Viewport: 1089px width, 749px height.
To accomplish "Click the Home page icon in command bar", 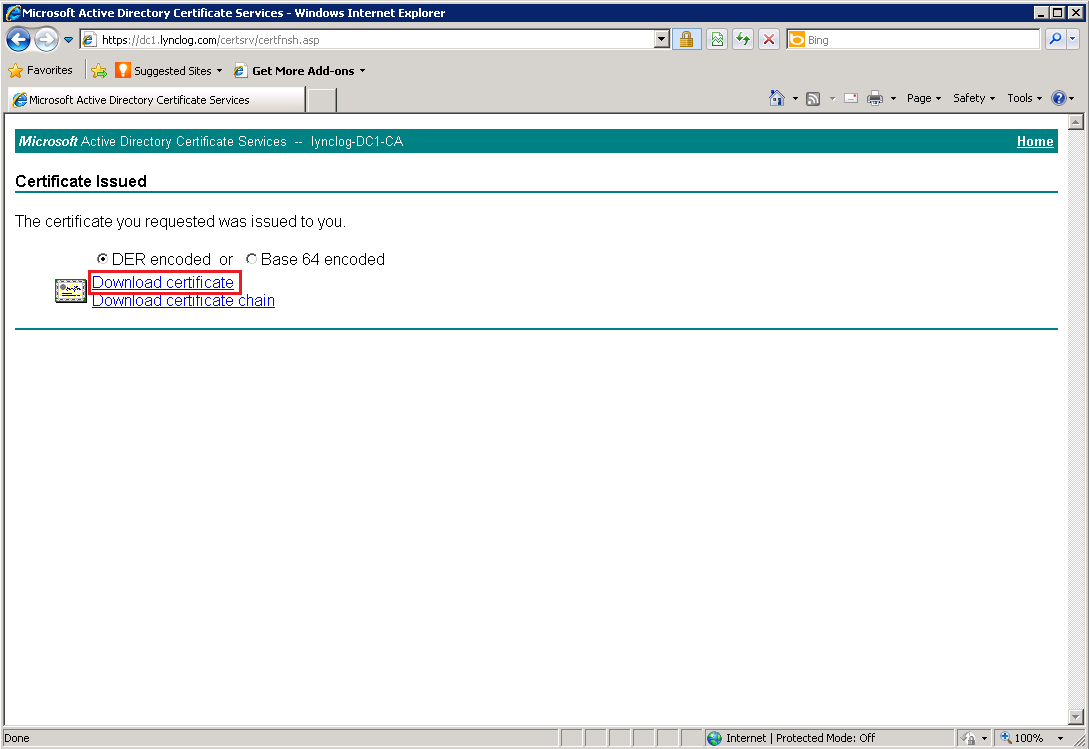I will (776, 98).
